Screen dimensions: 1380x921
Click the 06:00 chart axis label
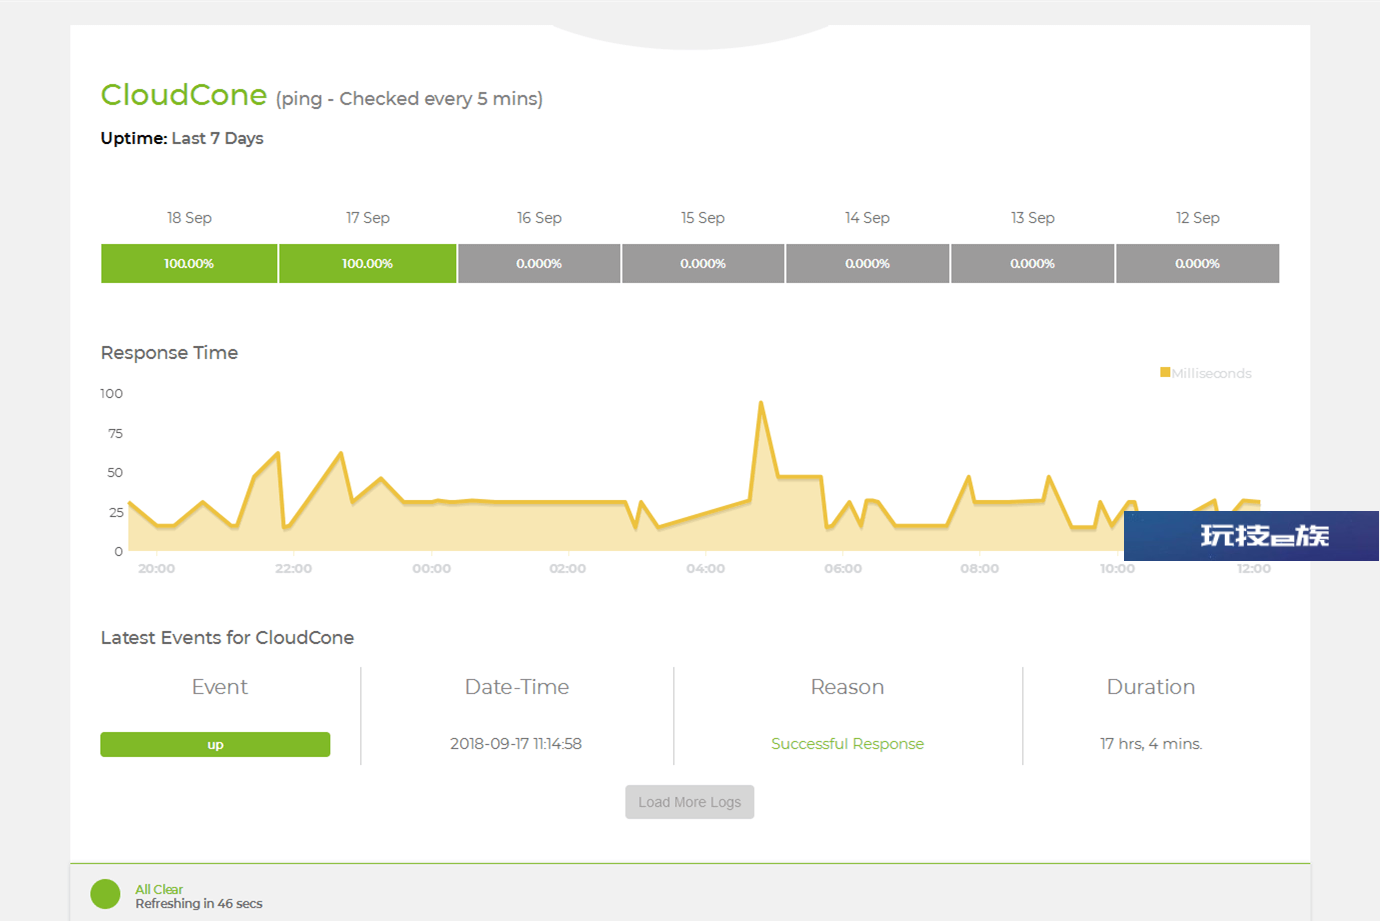click(x=843, y=568)
